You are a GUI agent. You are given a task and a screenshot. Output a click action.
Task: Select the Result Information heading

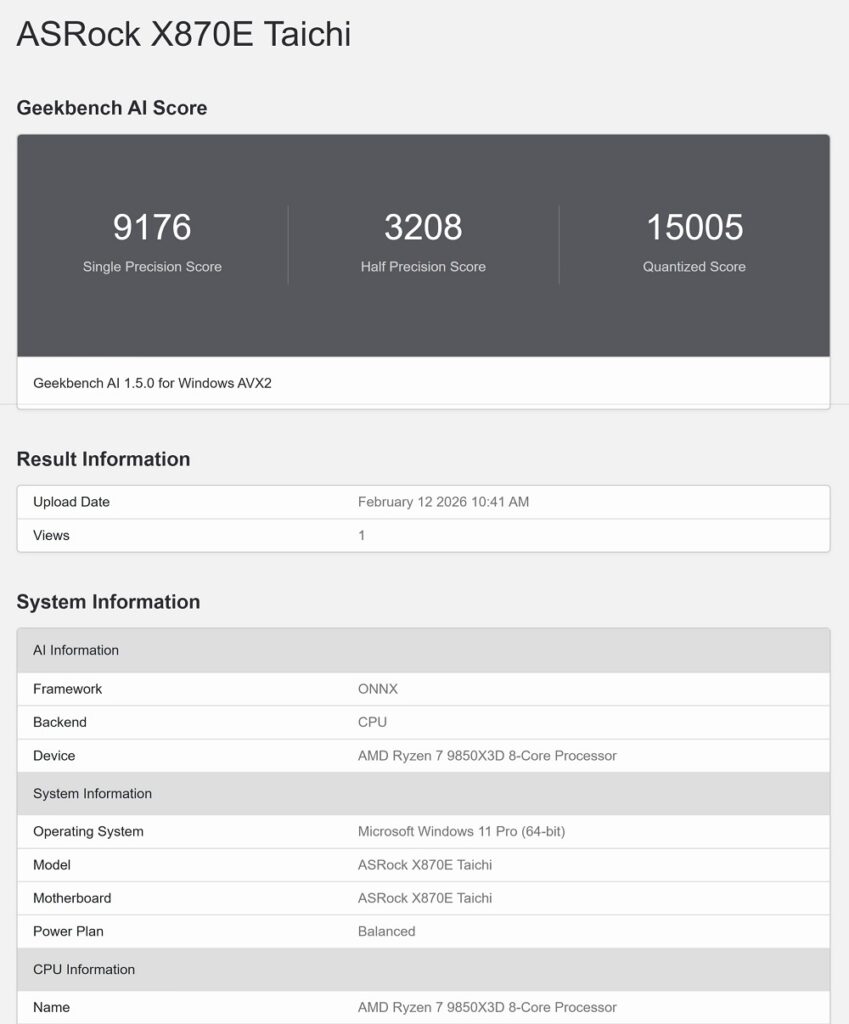coord(103,459)
